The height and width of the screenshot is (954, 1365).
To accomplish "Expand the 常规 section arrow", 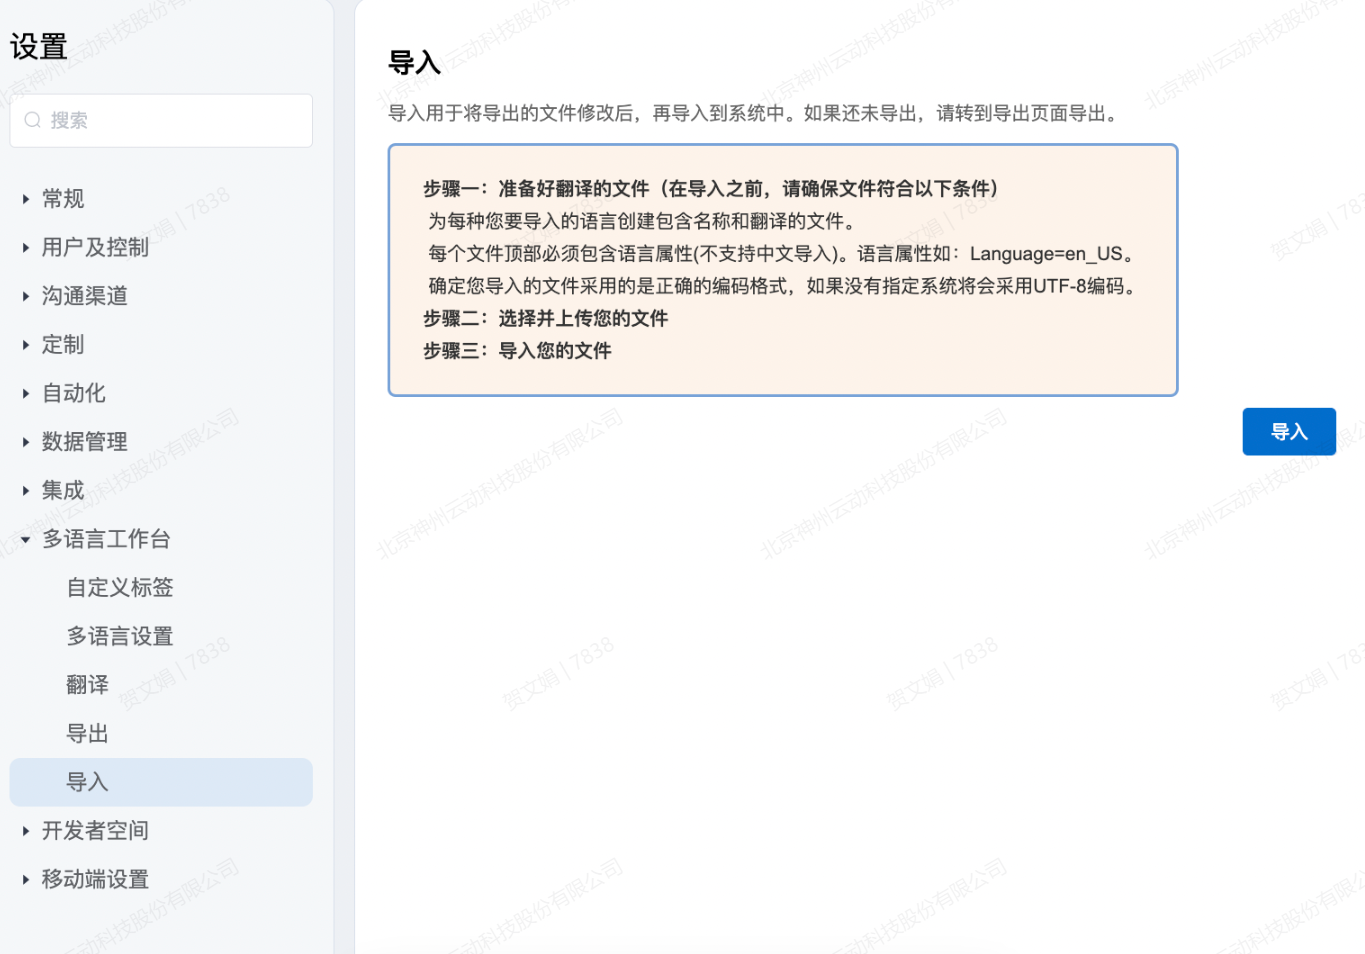I will [25, 199].
